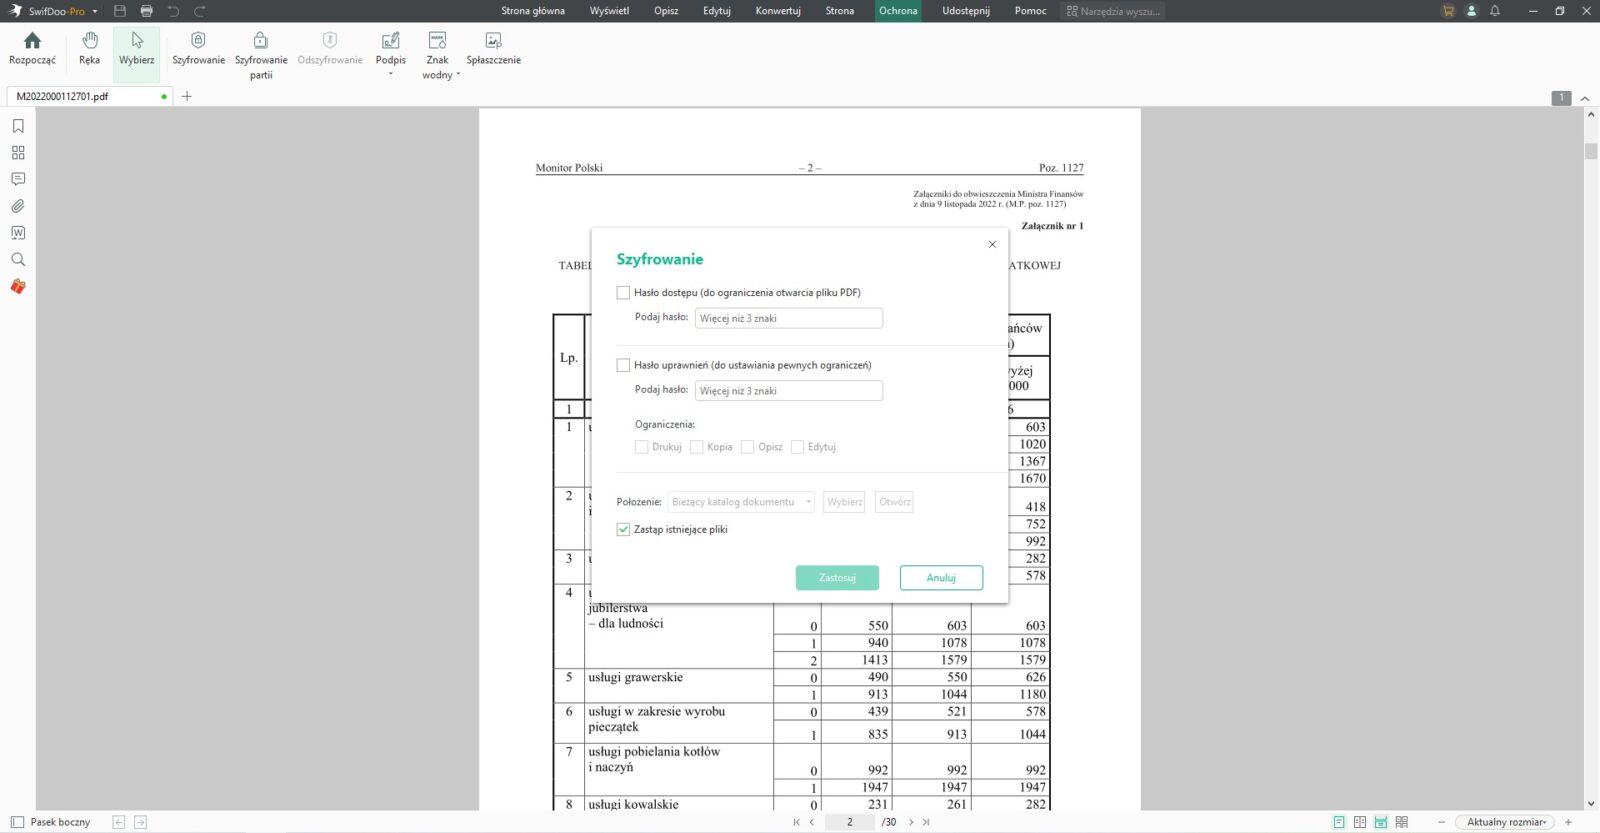The height and width of the screenshot is (833, 1600).
Task: Open the notifications bell icon
Action: (x=1495, y=11)
